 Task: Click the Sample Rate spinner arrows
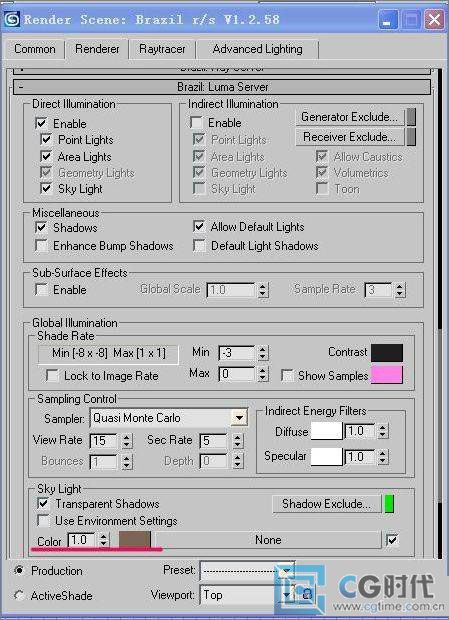click(400, 290)
